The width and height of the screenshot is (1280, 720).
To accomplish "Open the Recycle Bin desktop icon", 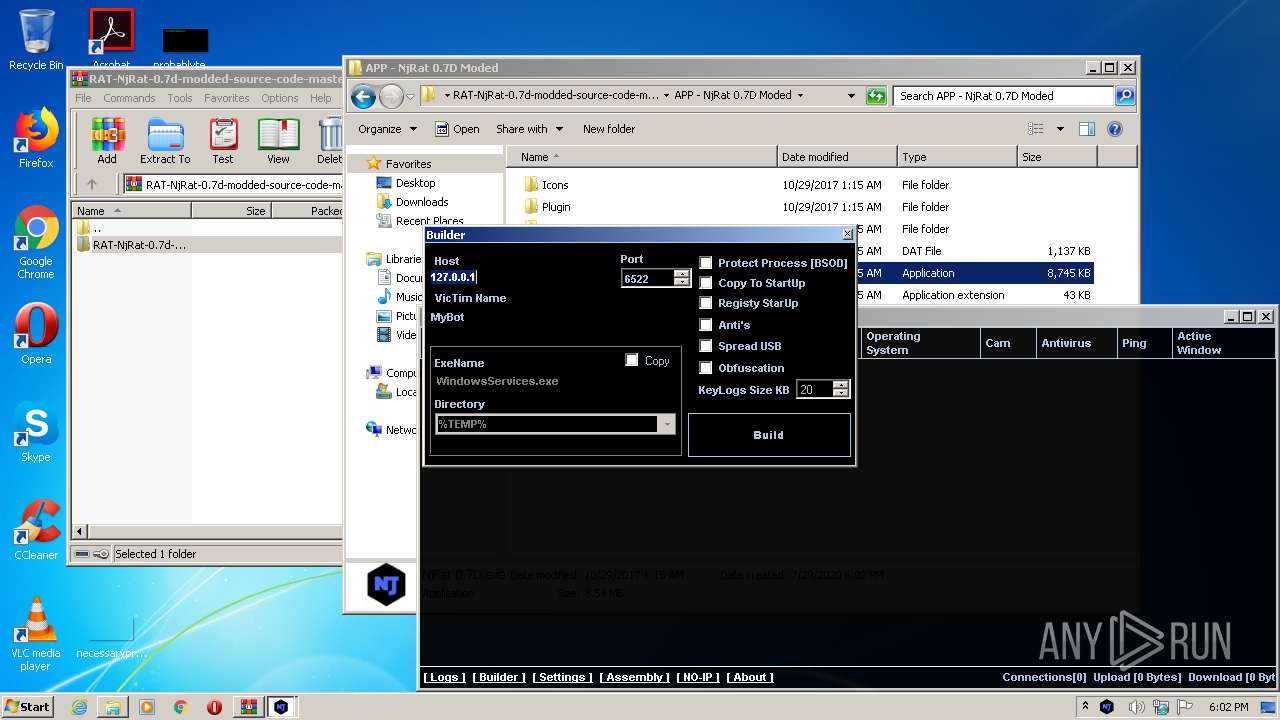I will coord(36,40).
